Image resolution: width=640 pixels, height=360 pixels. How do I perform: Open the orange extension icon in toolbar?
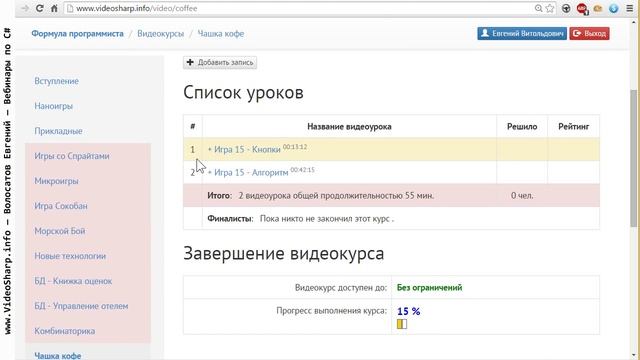tap(598, 9)
